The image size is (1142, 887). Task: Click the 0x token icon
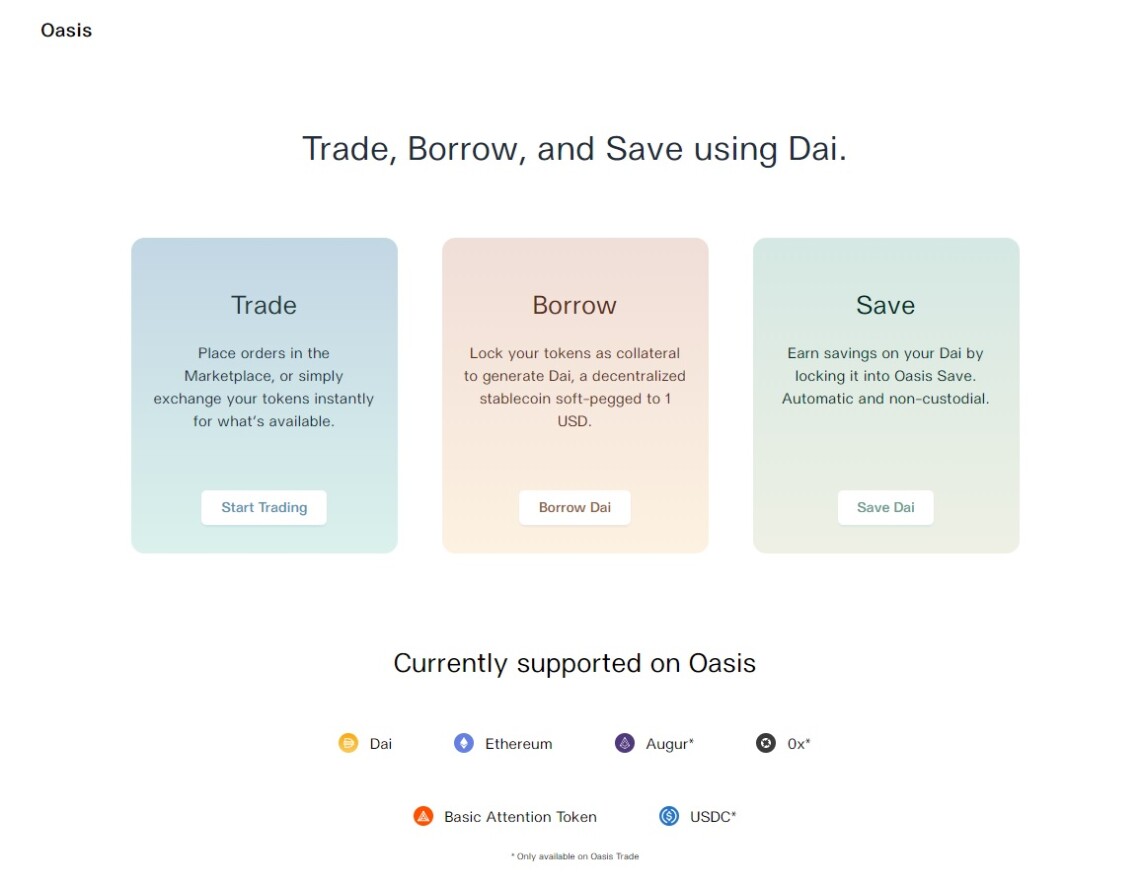coord(766,743)
